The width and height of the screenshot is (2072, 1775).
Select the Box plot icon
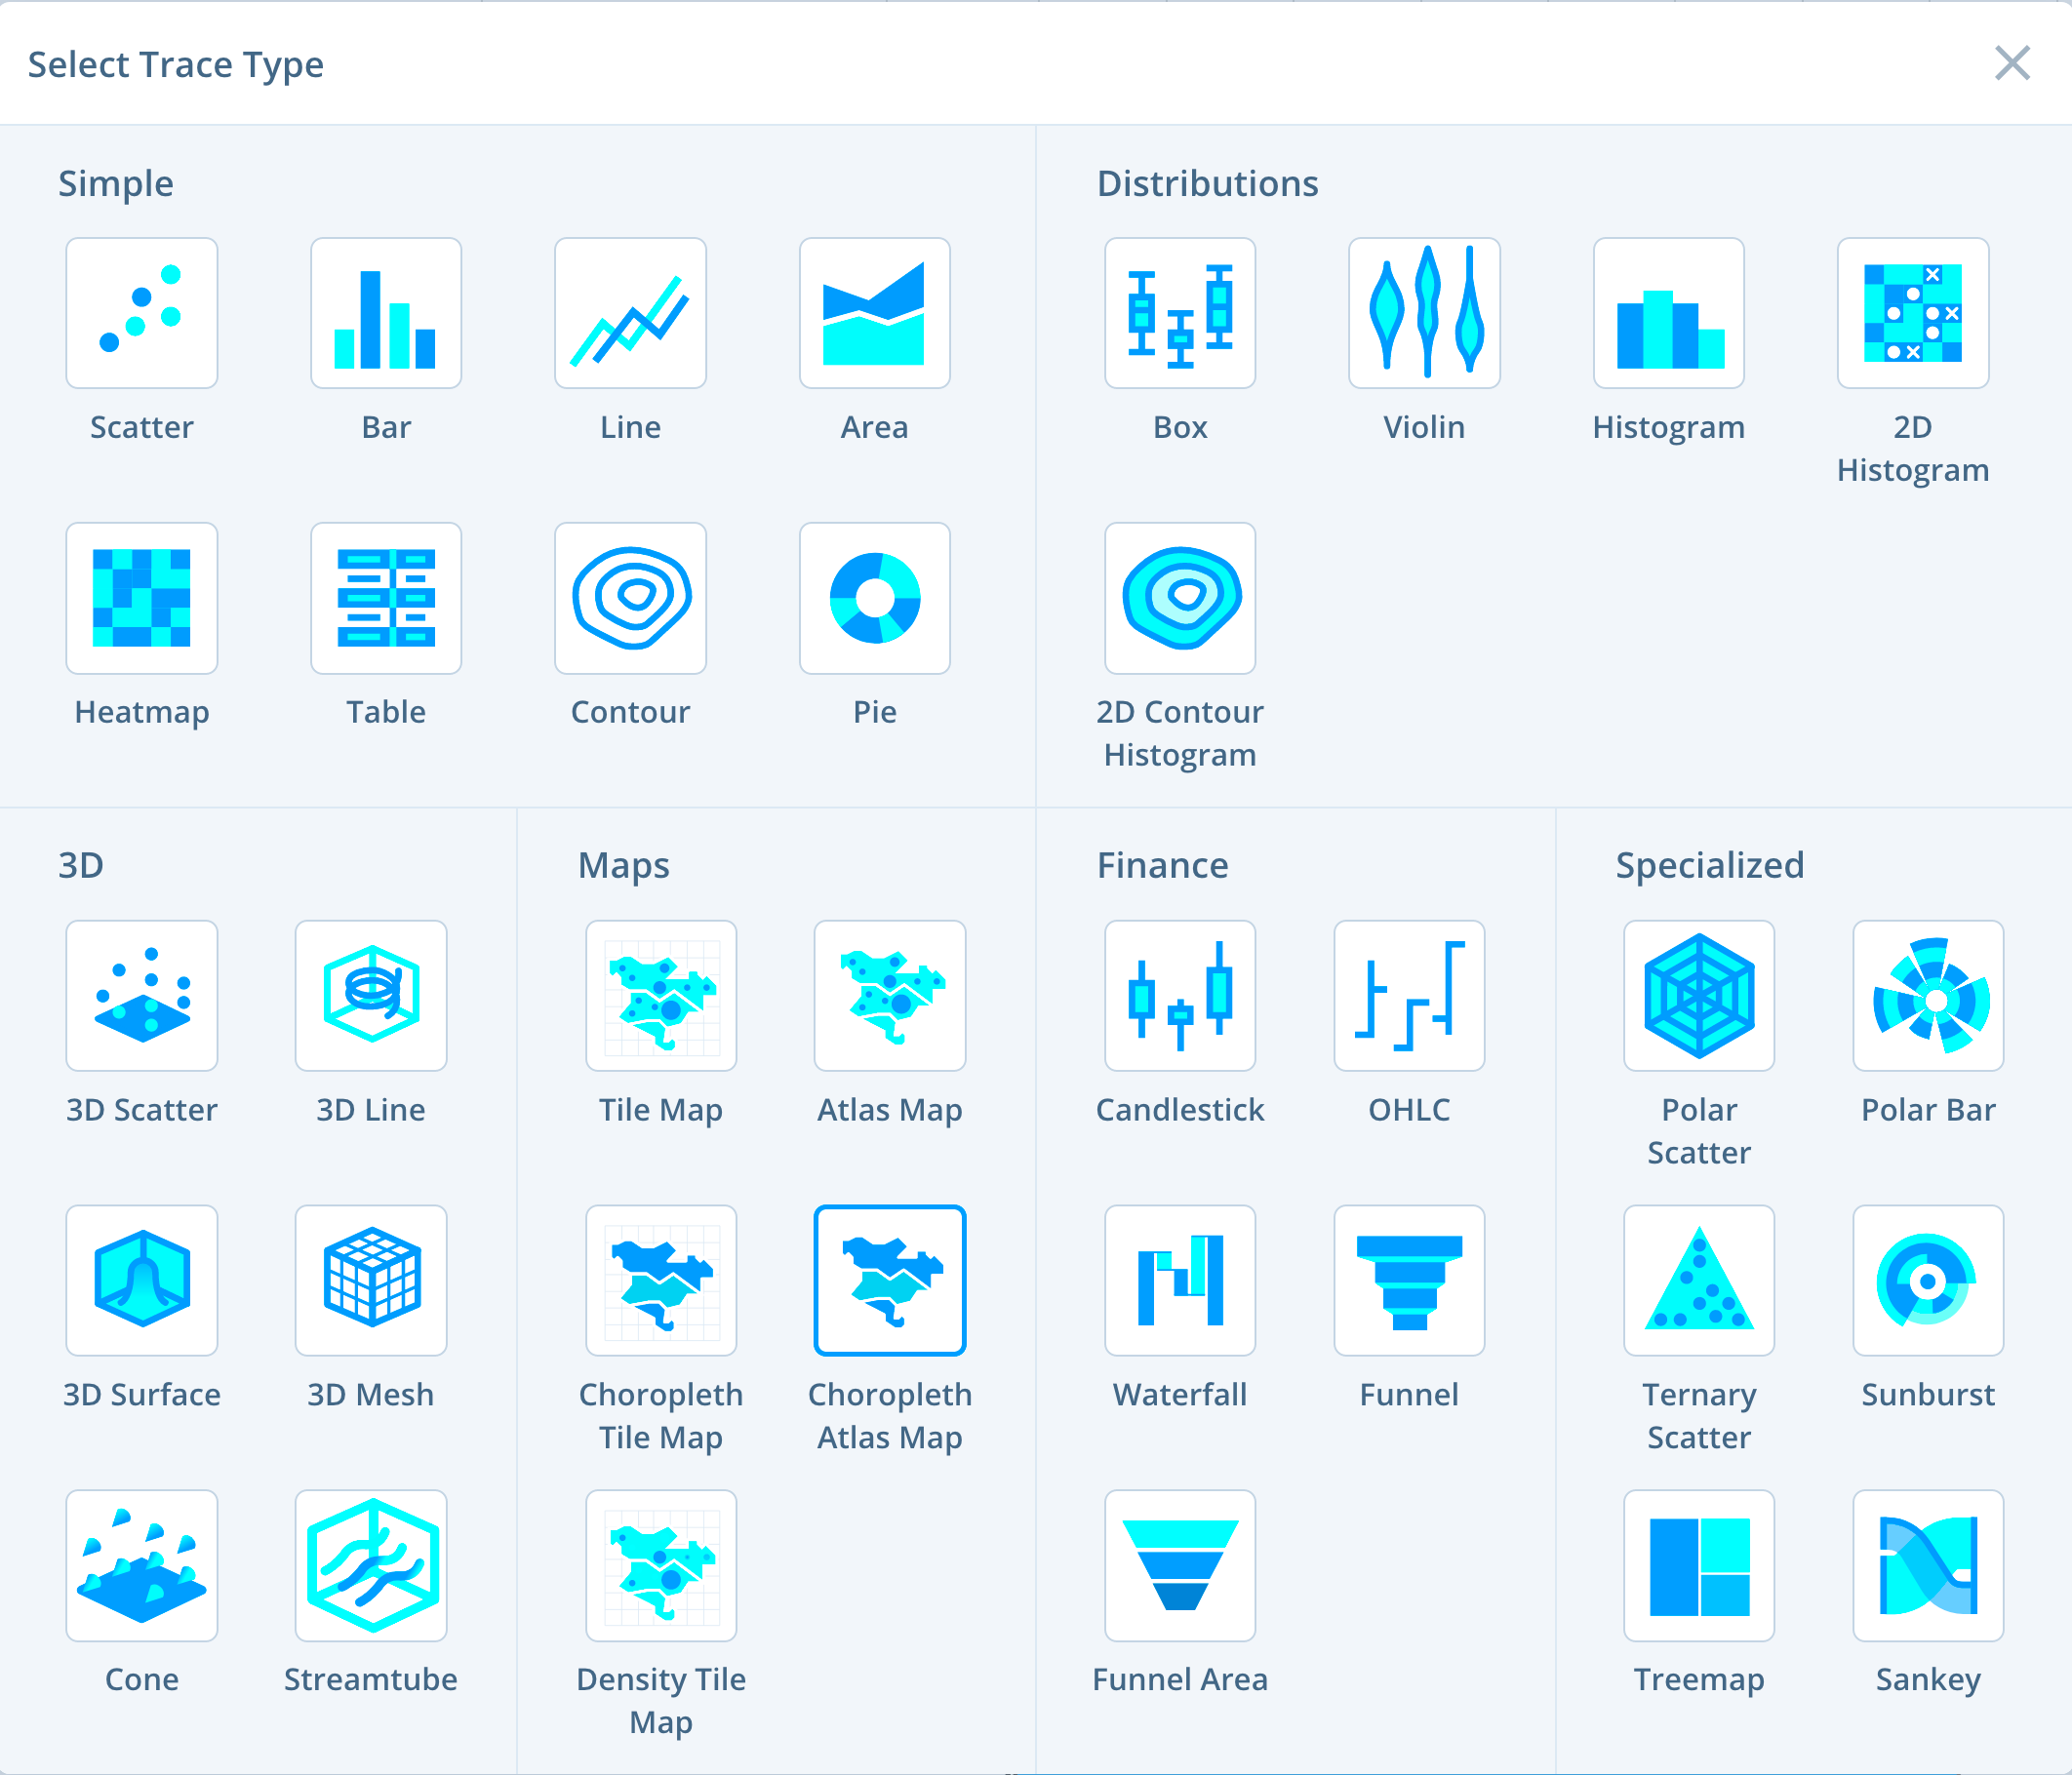coord(1180,313)
